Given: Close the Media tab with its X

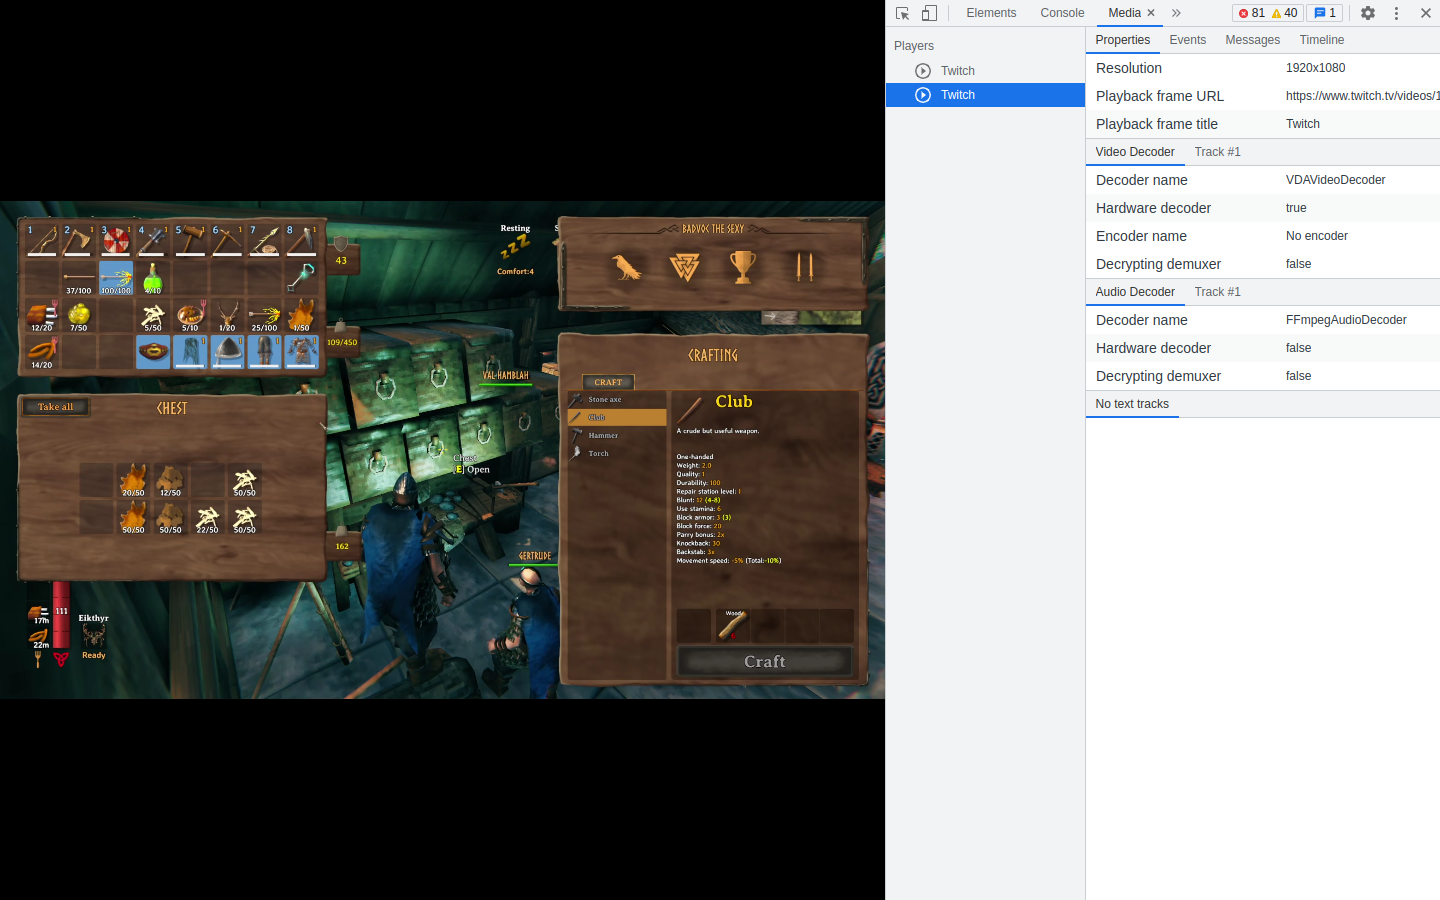Looking at the screenshot, I should pos(1151,13).
